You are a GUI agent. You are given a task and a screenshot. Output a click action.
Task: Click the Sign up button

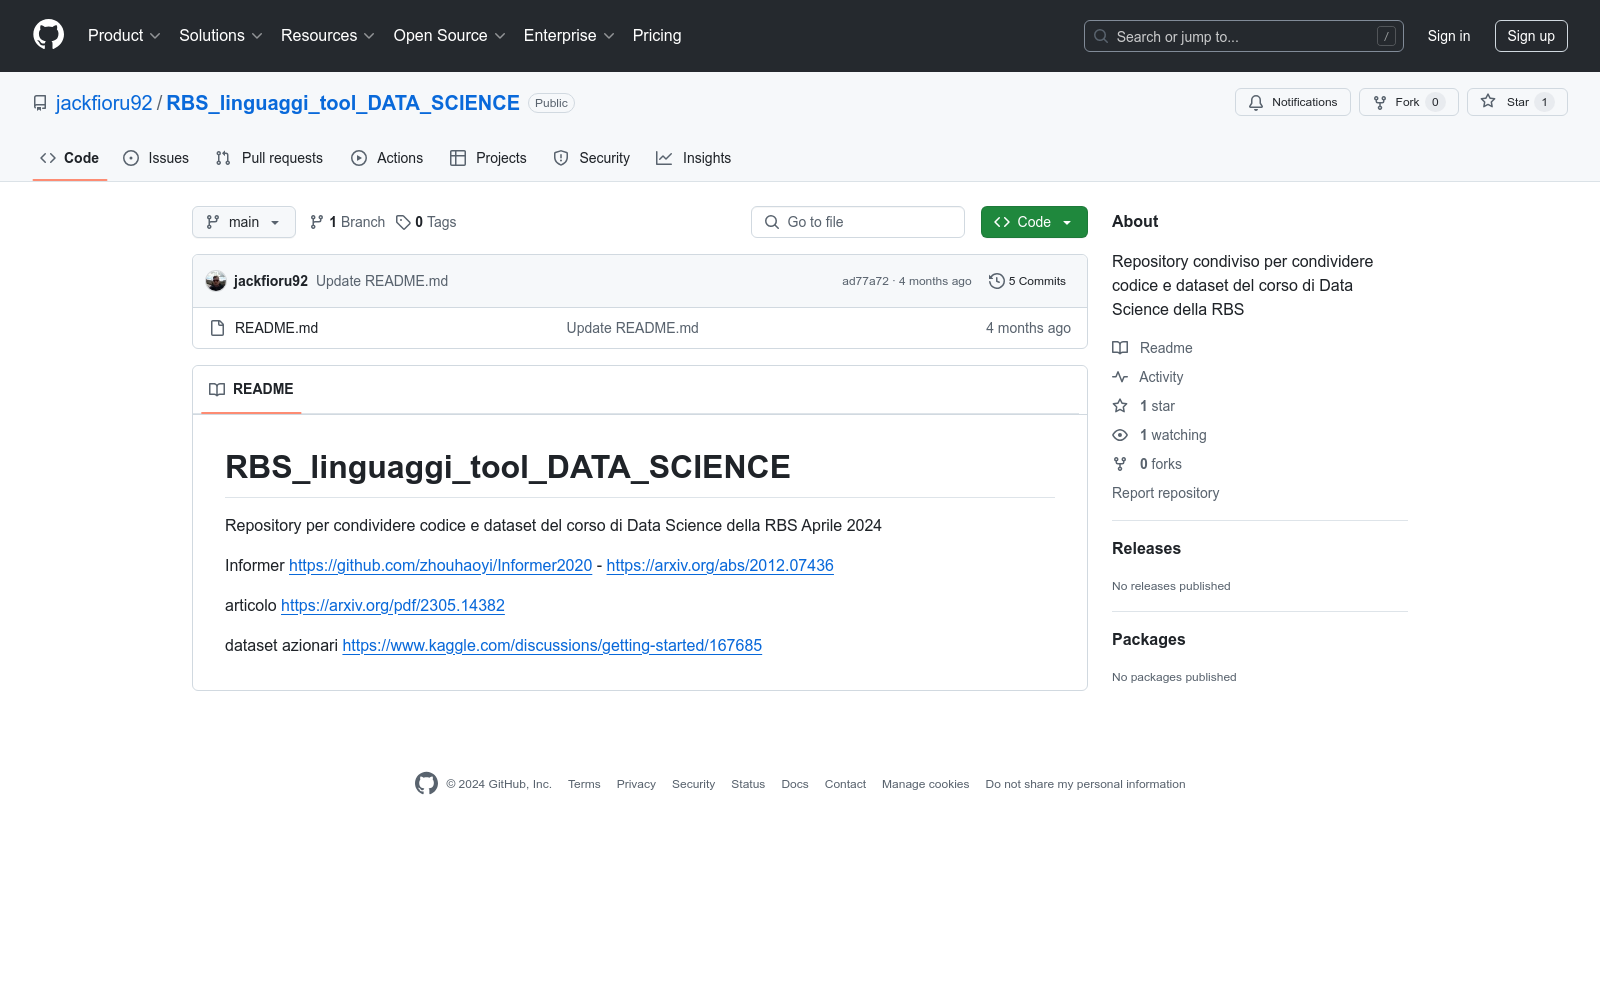[x=1531, y=36]
